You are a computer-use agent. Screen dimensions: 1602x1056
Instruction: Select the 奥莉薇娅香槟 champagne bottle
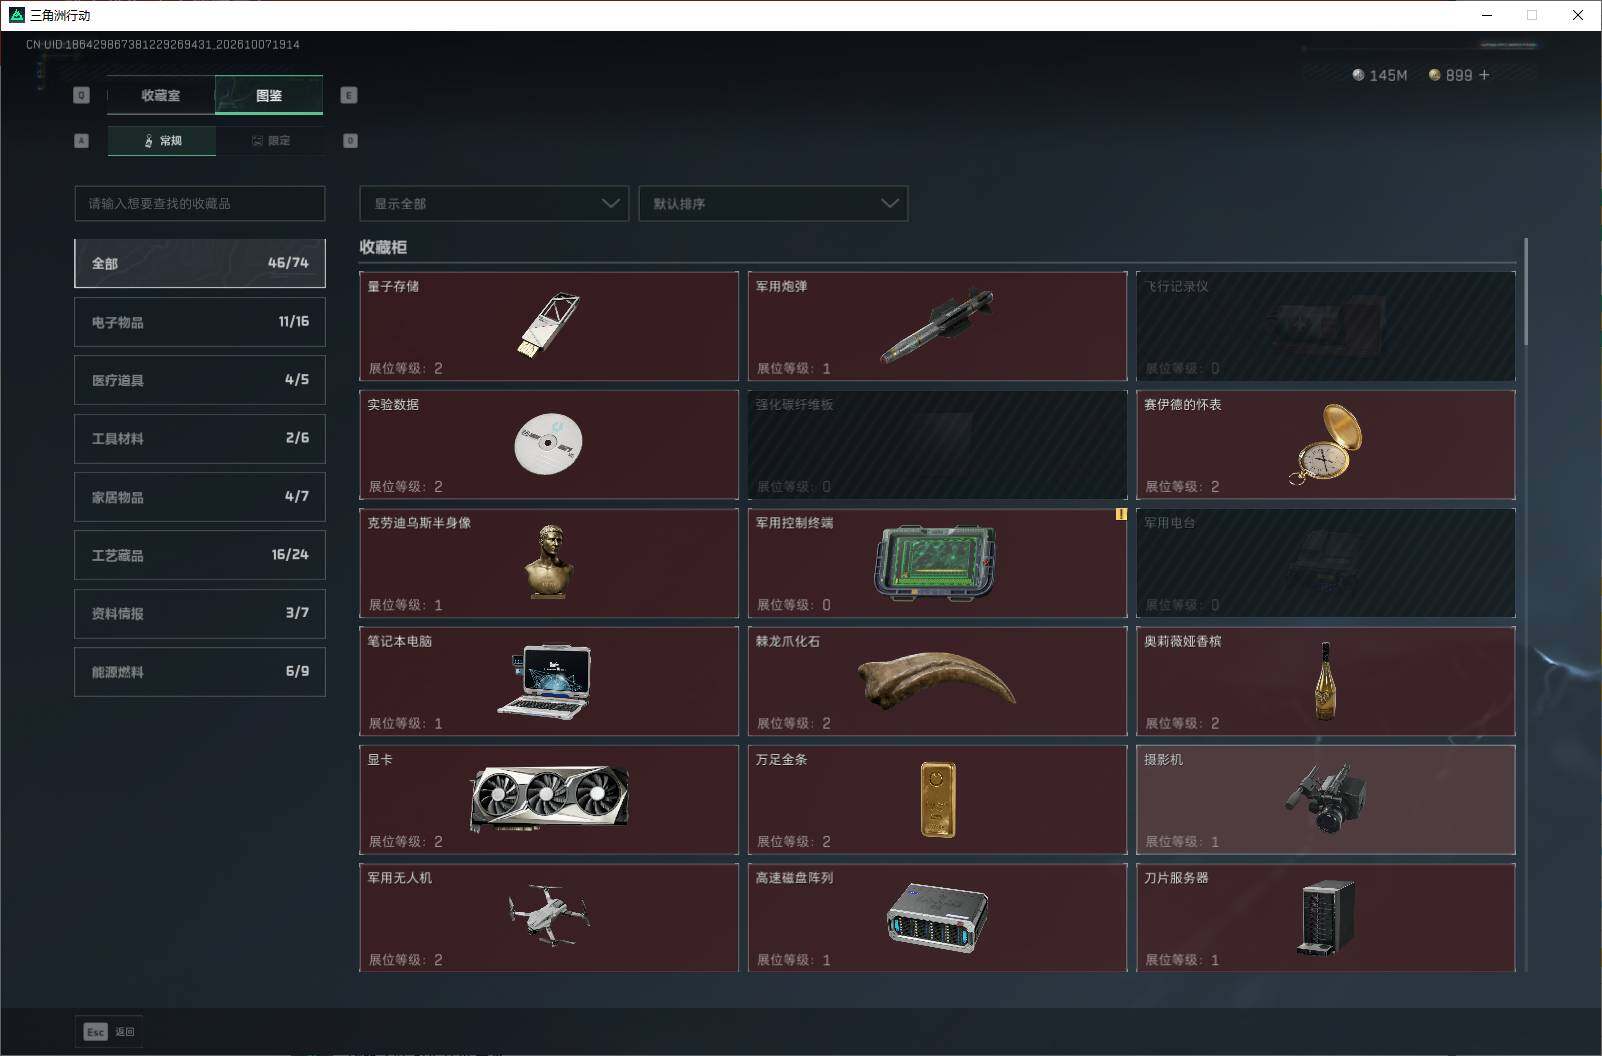[x=1325, y=681]
